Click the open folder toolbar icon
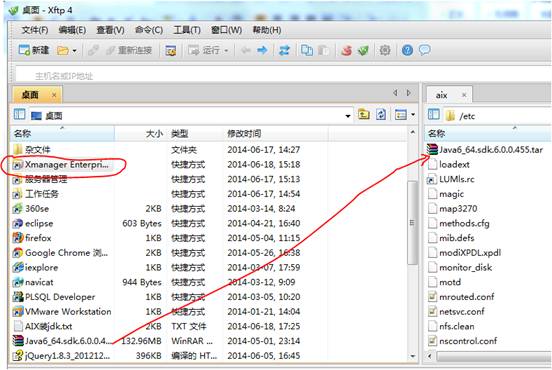This screenshot has width=552, height=370. [x=63, y=51]
